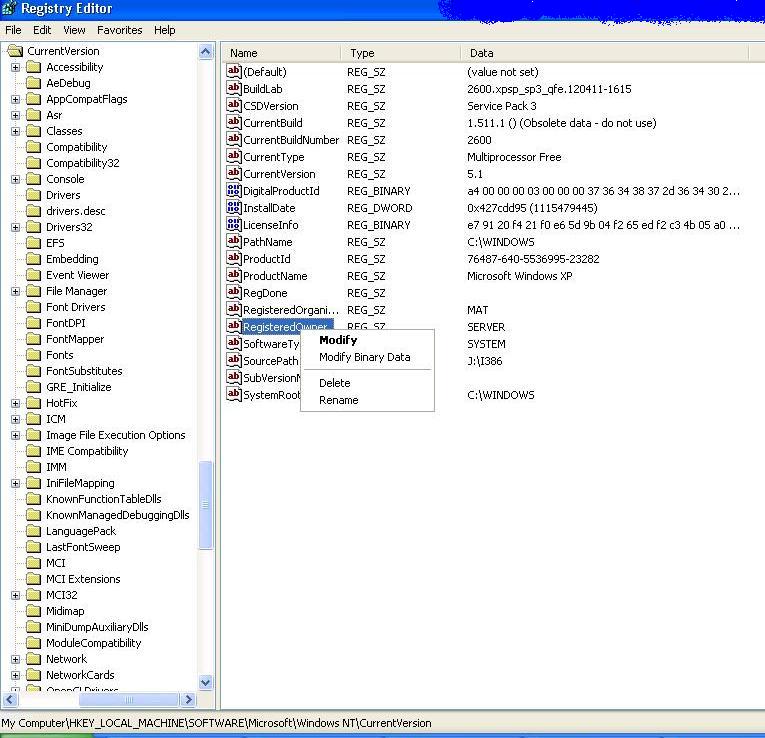Viewport: 765px width, 738px height.
Task: Open the View menu
Action: point(74,30)
